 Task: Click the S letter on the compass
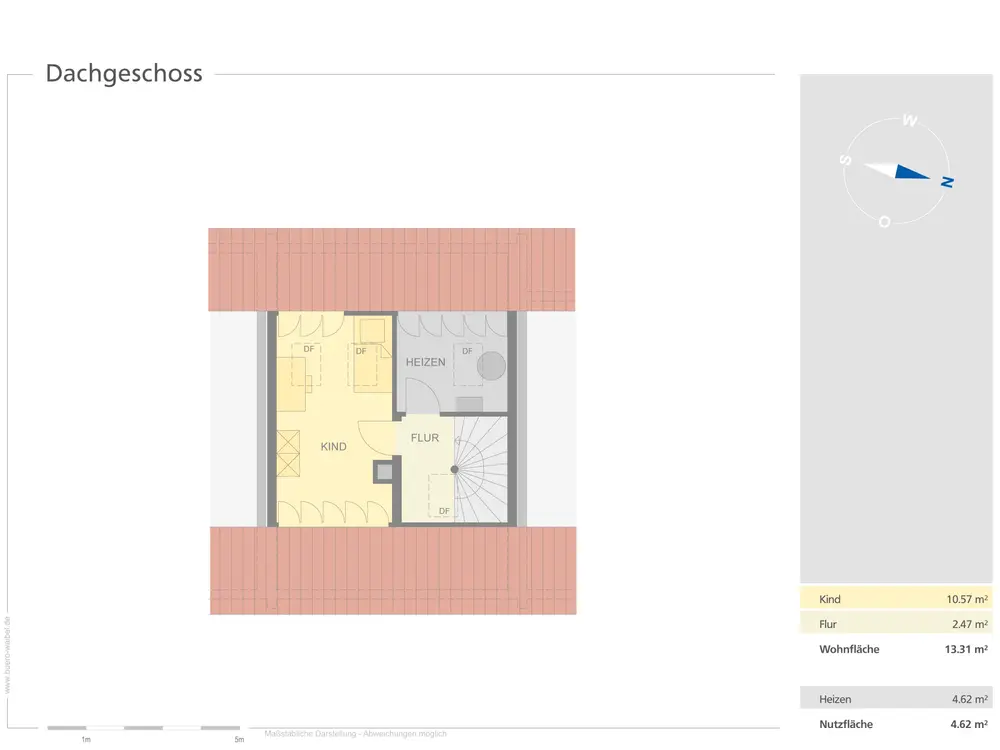point(846,159)
